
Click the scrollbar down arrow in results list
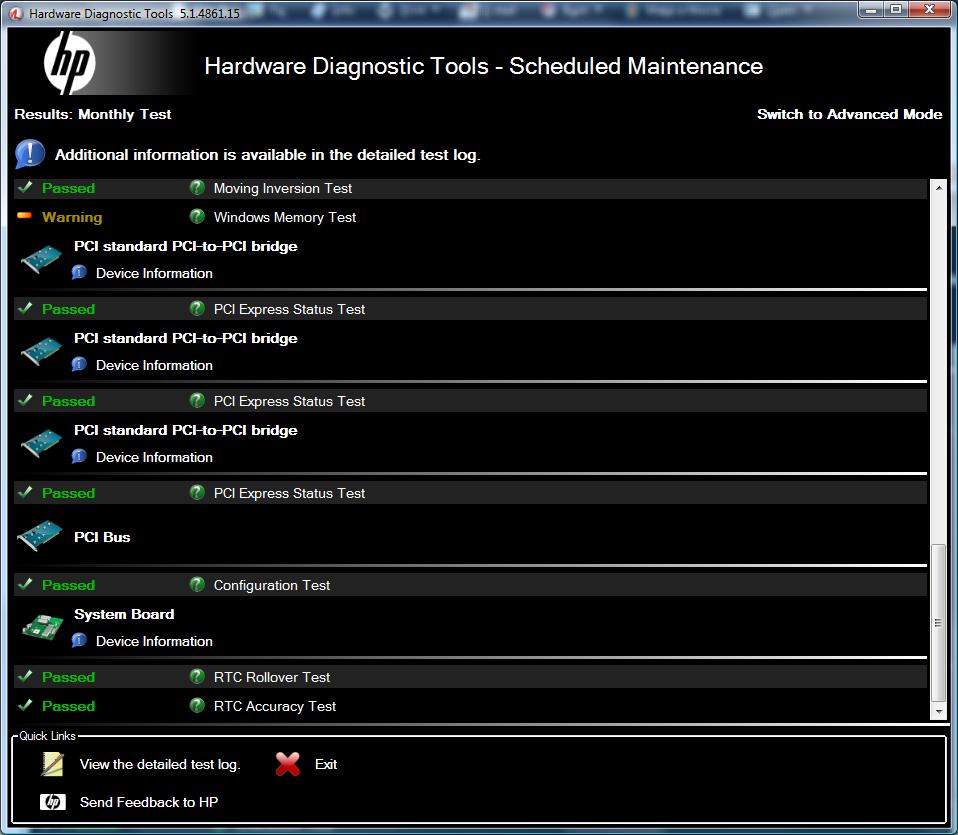938,711
